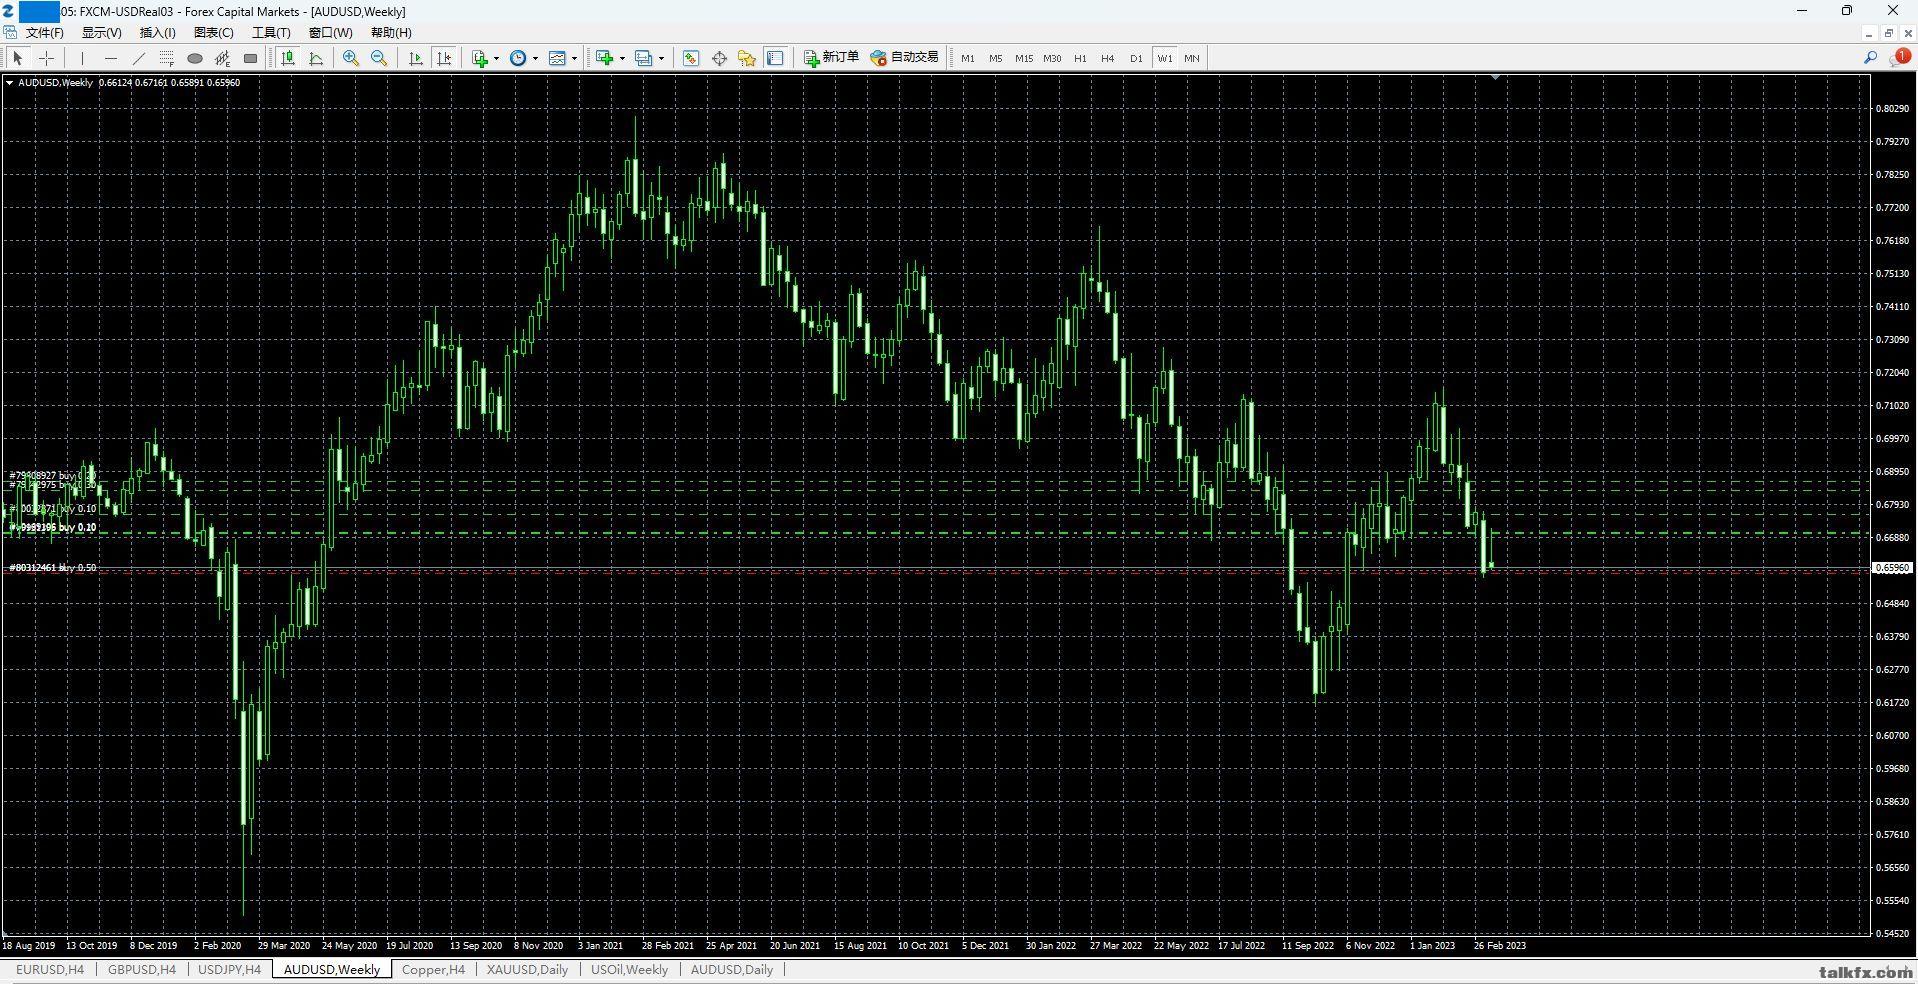Open the 窗口(W) menu

(330, 33)
